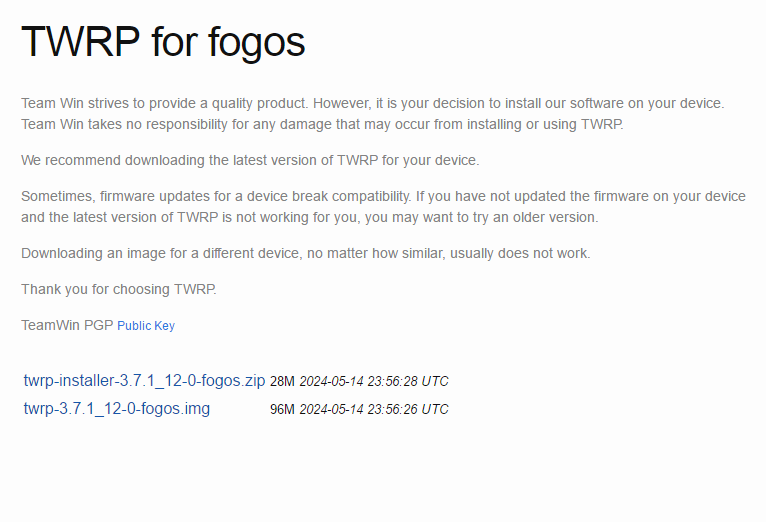Click the word 'fogos' in the heading
766x522 pixels.
click(x=257, y=43)
